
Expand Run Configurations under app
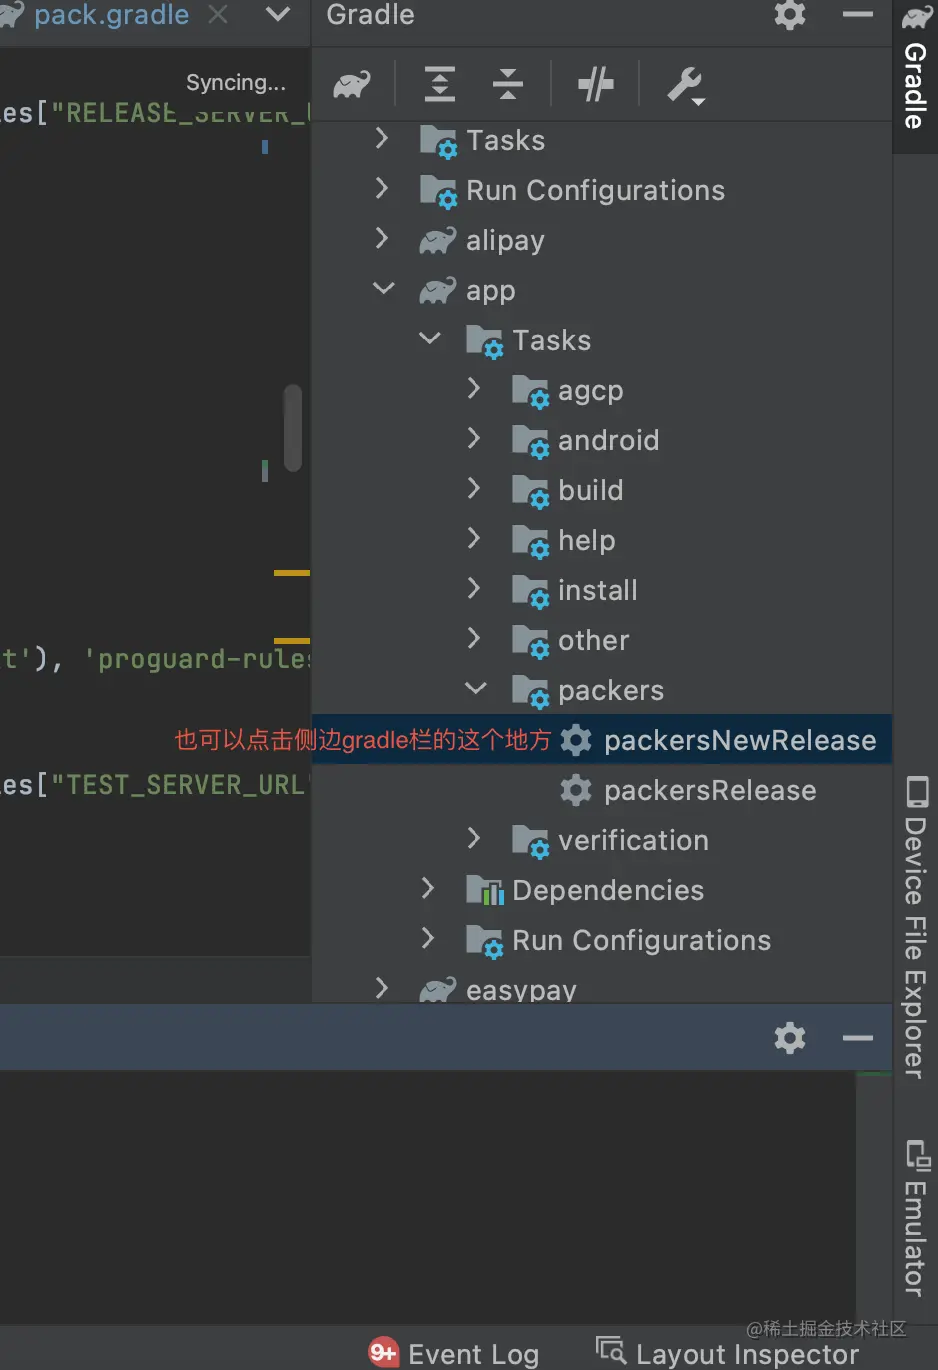(x=427, y=938)
